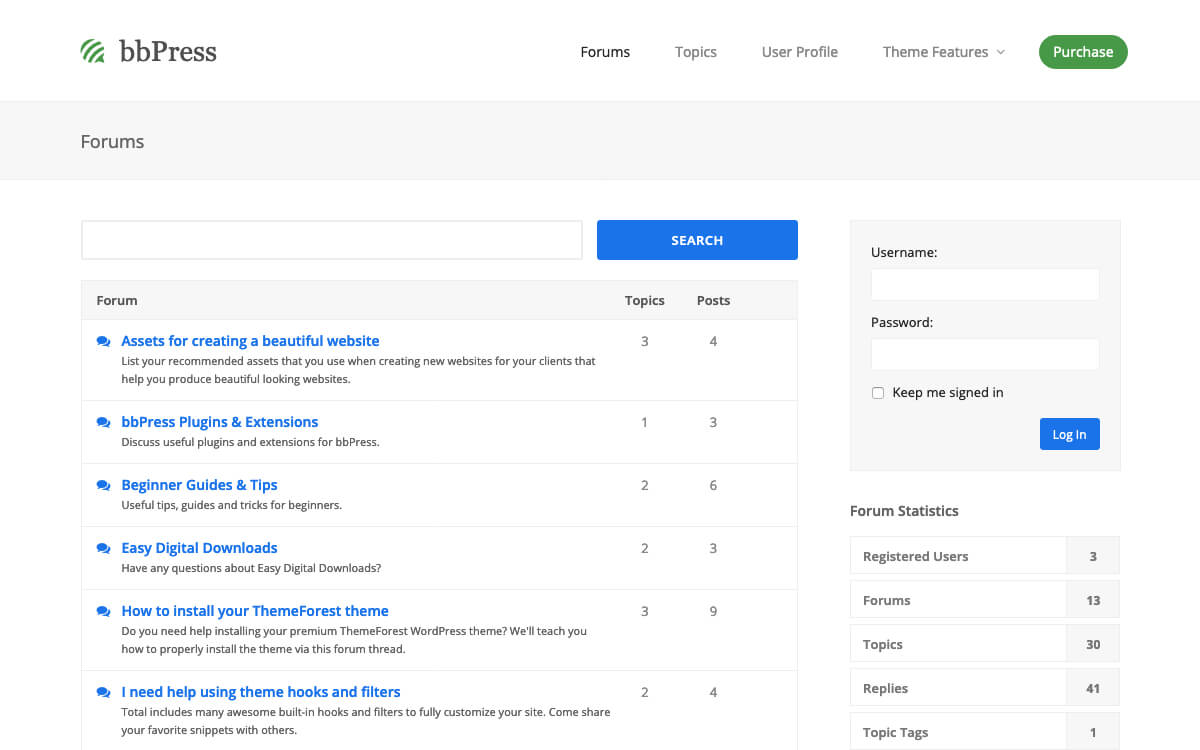
Task: Click into the Username input field
Action: coord(984,284)
